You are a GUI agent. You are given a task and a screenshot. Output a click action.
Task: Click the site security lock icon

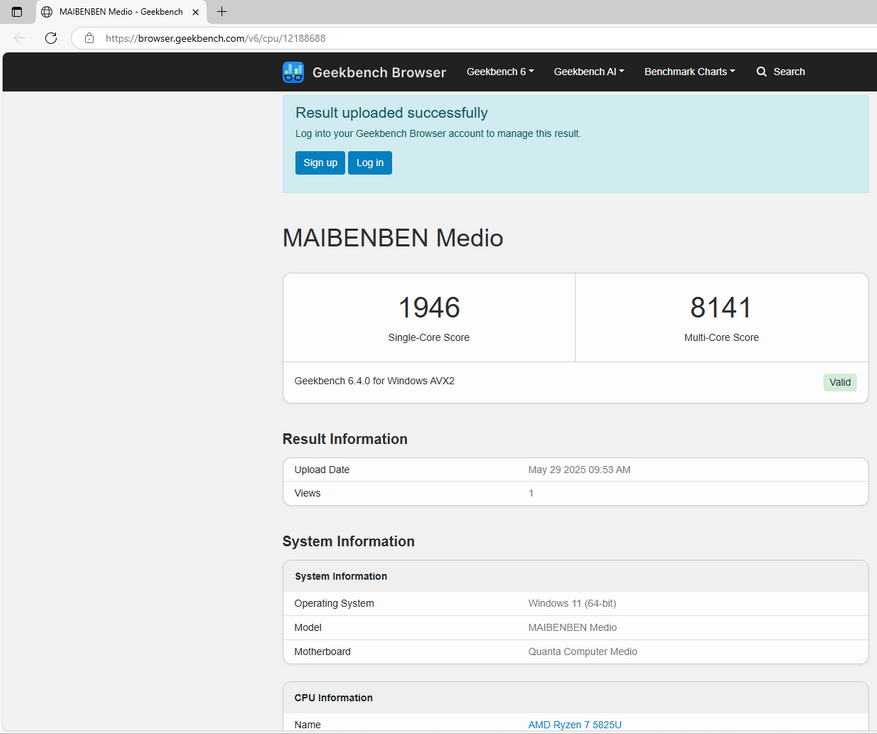pyautogui.click(x=89, y=38)
